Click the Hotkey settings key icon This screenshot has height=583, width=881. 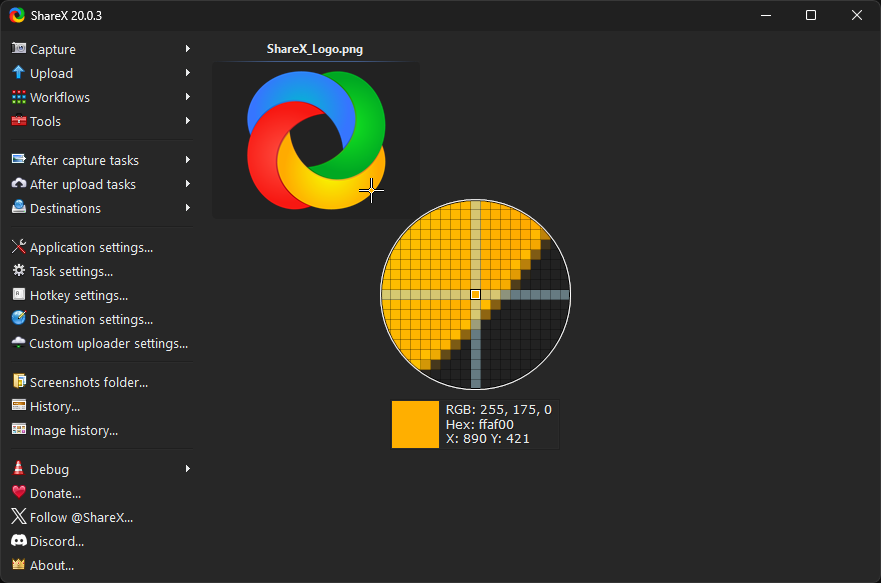click(x=19, y=294)
